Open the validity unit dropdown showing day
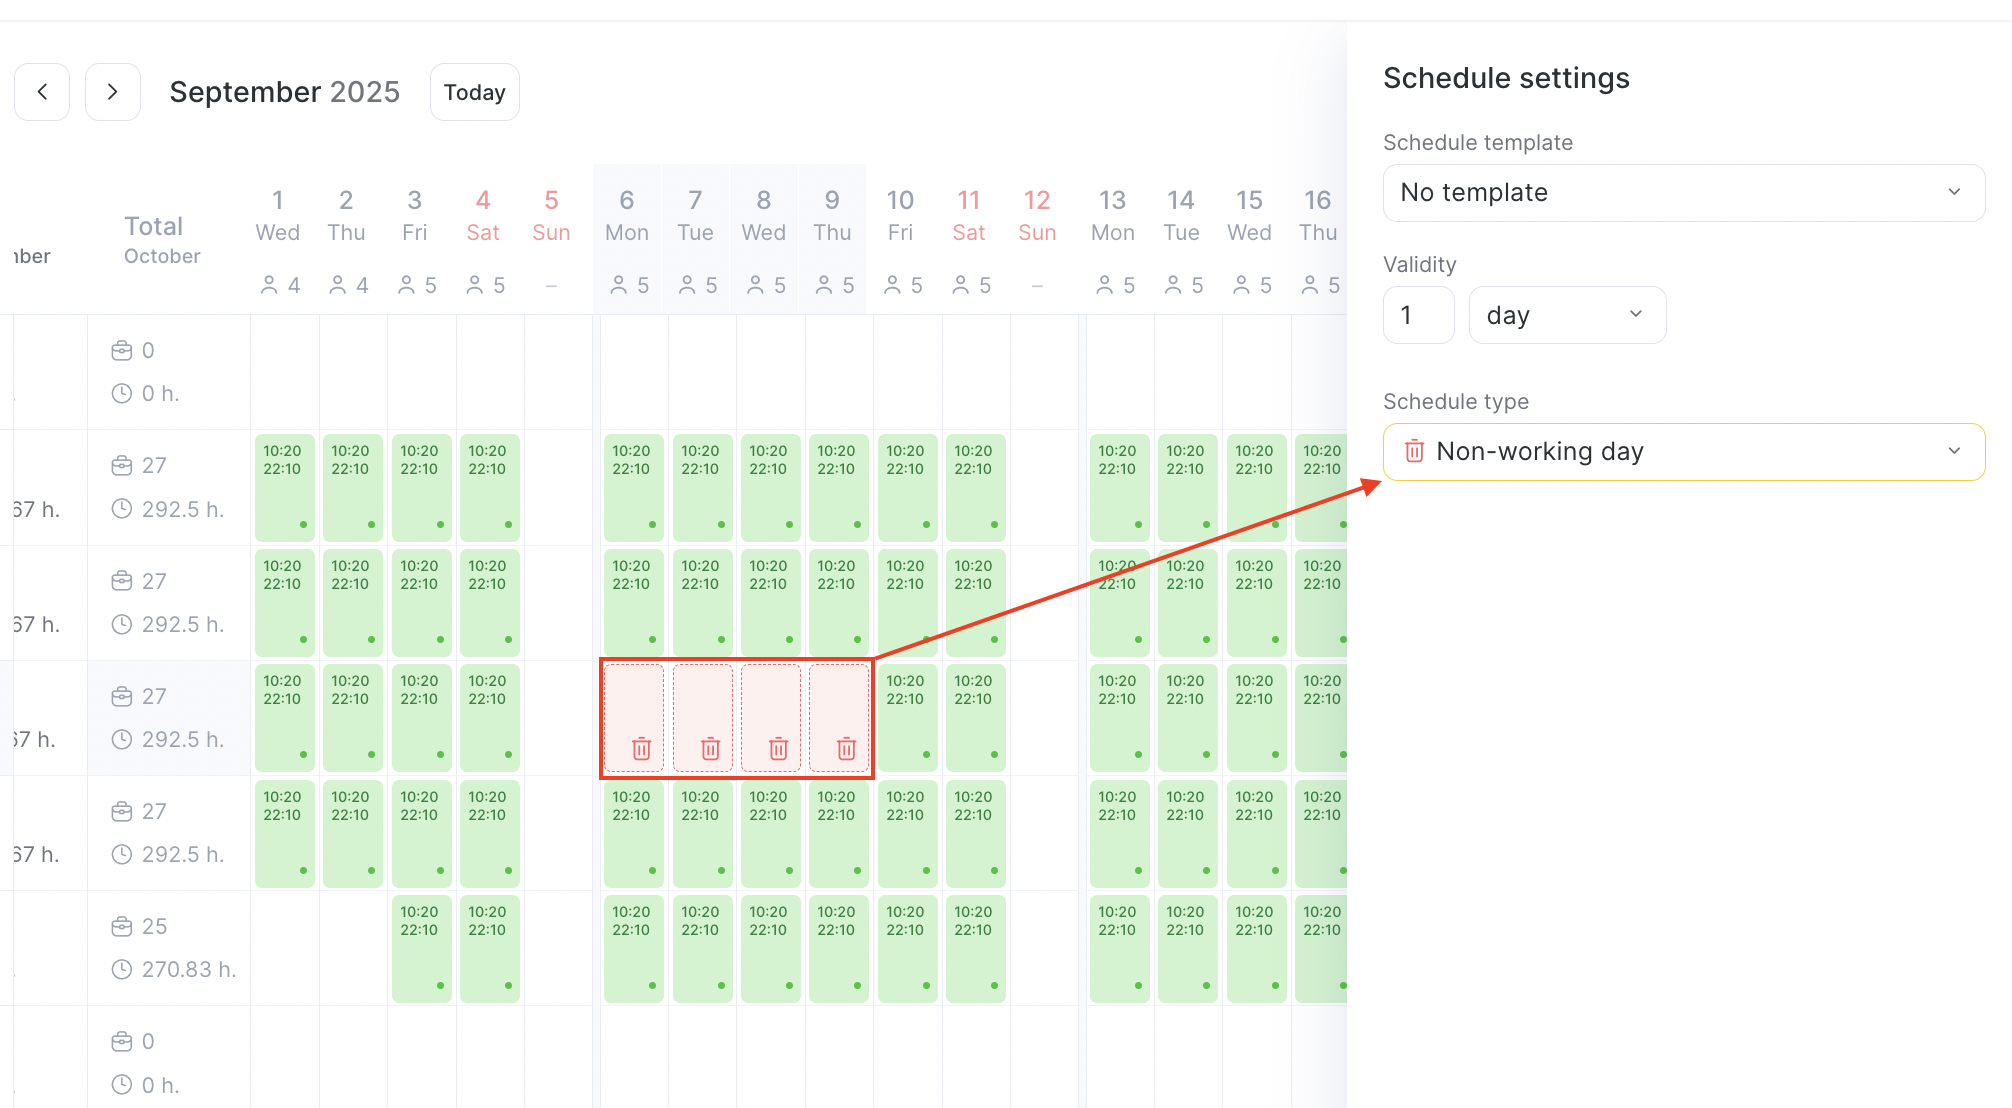Screen dimensions: 2012x1108 (1566, 315)
